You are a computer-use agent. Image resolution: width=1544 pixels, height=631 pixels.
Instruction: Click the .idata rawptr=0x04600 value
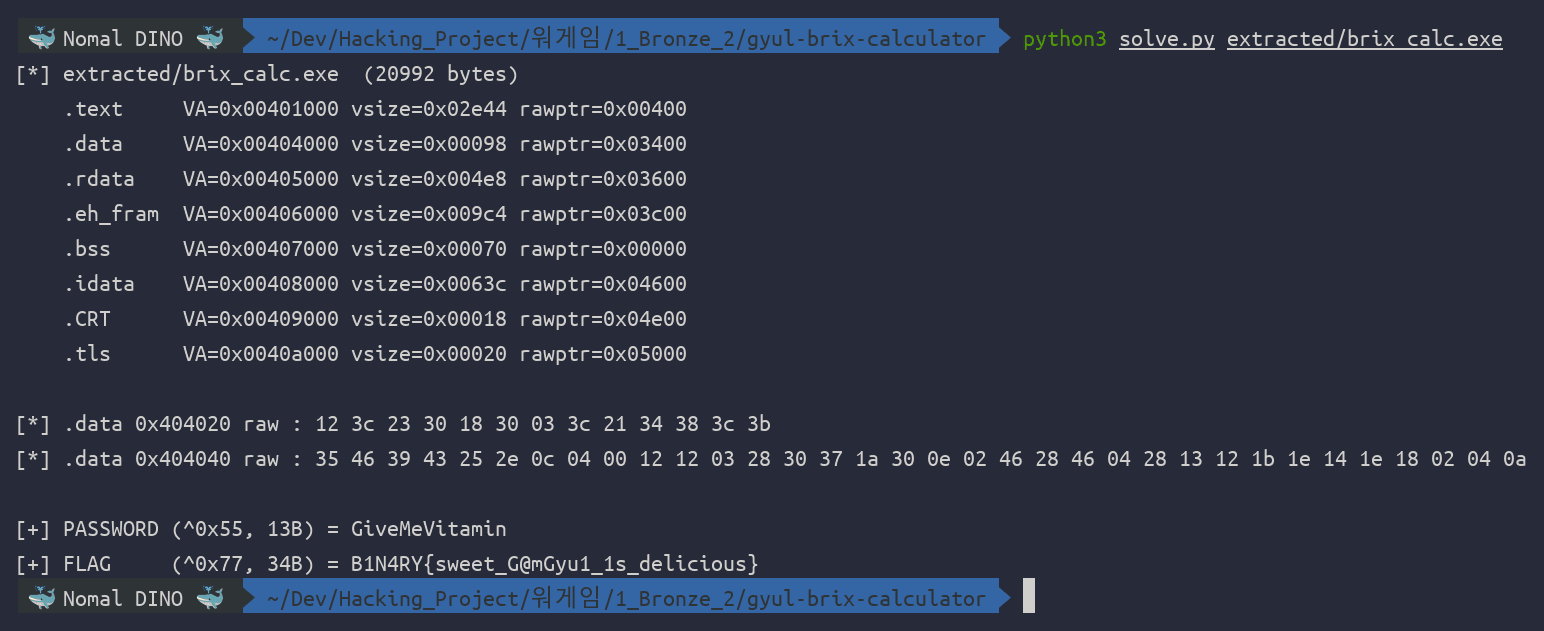click(603, 284)
